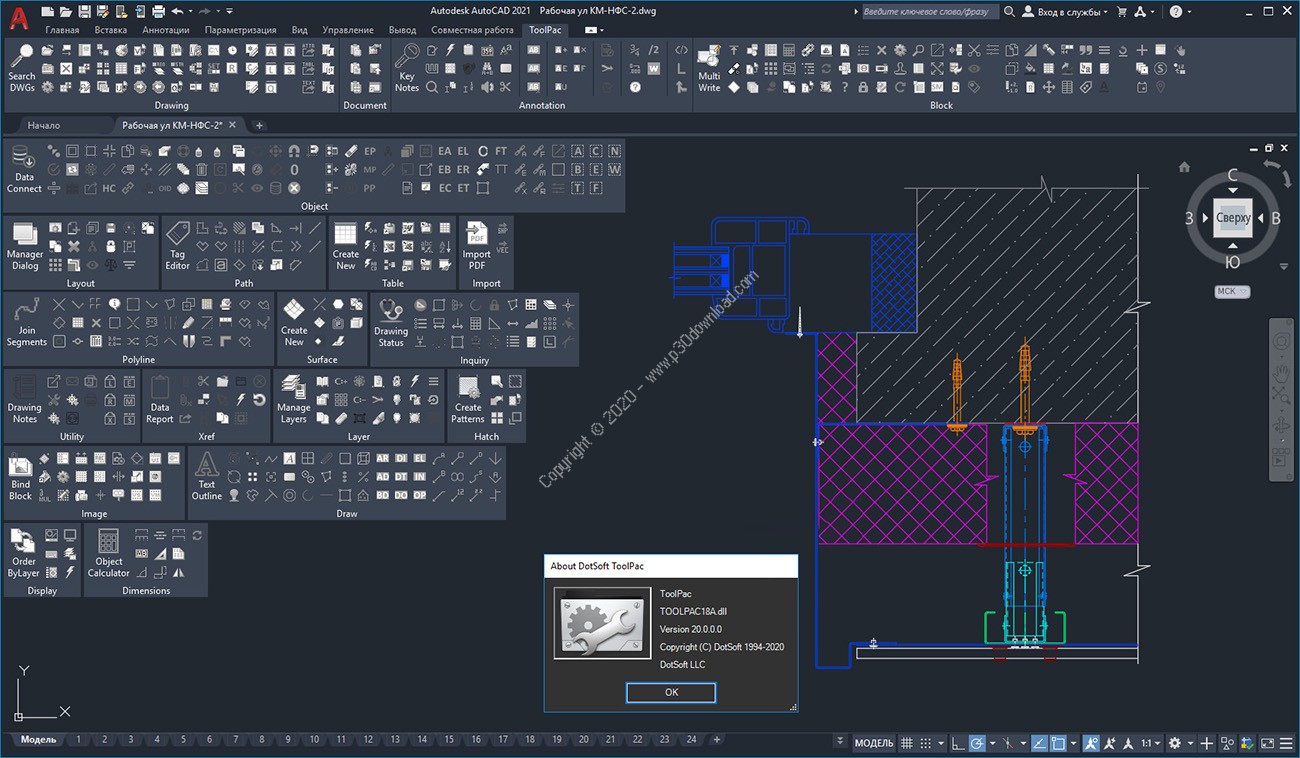Viewport: 1300px width, 758px height.
Task: Click the keyword search input field
Action: (x=929, y=11)
